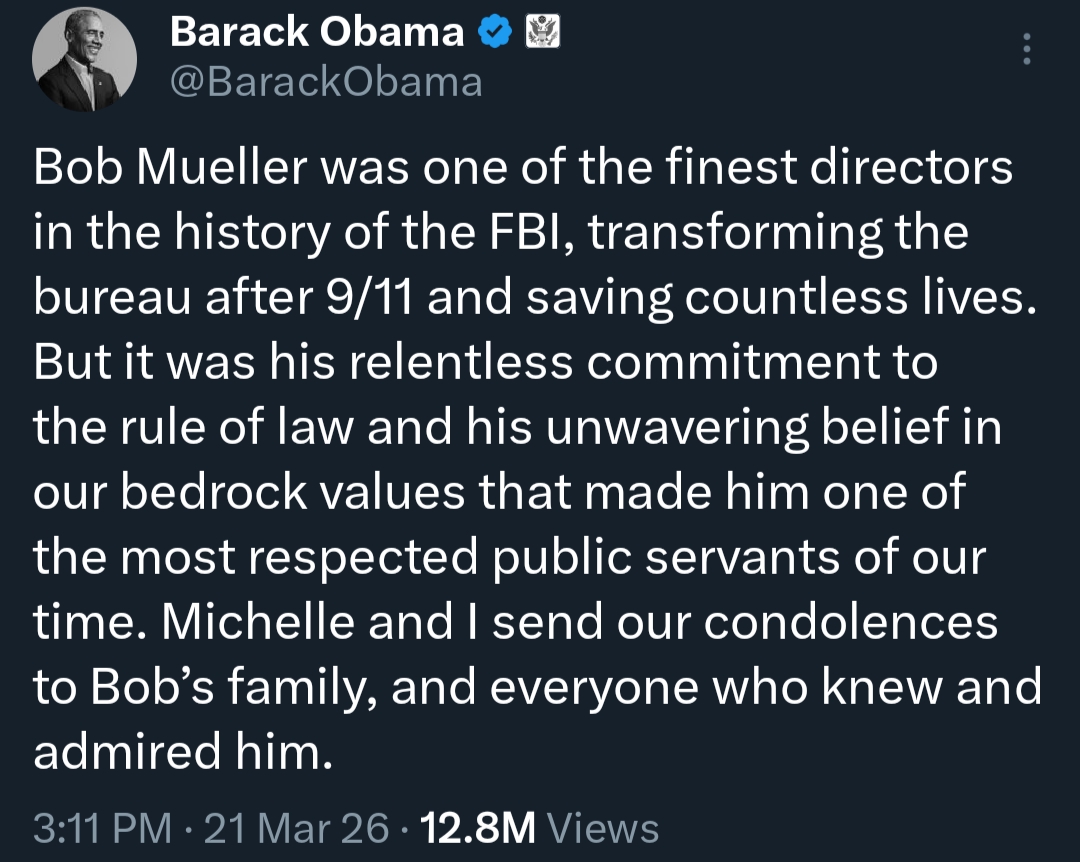Click the phrase "saving countless lives"
Viewport: 1080px width, 862px height.
click(x=776, y=296)
